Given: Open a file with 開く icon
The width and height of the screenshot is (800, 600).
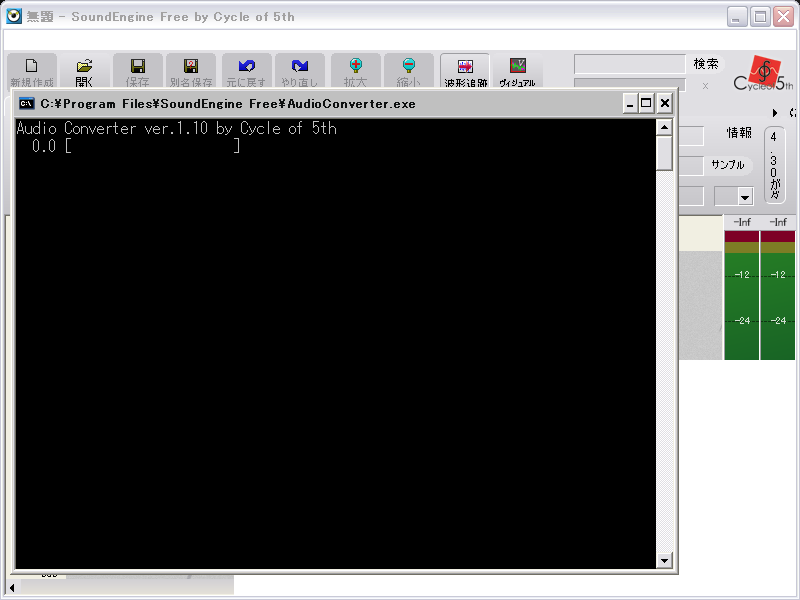Looking at the screenshot, I should tap(84, 71).
